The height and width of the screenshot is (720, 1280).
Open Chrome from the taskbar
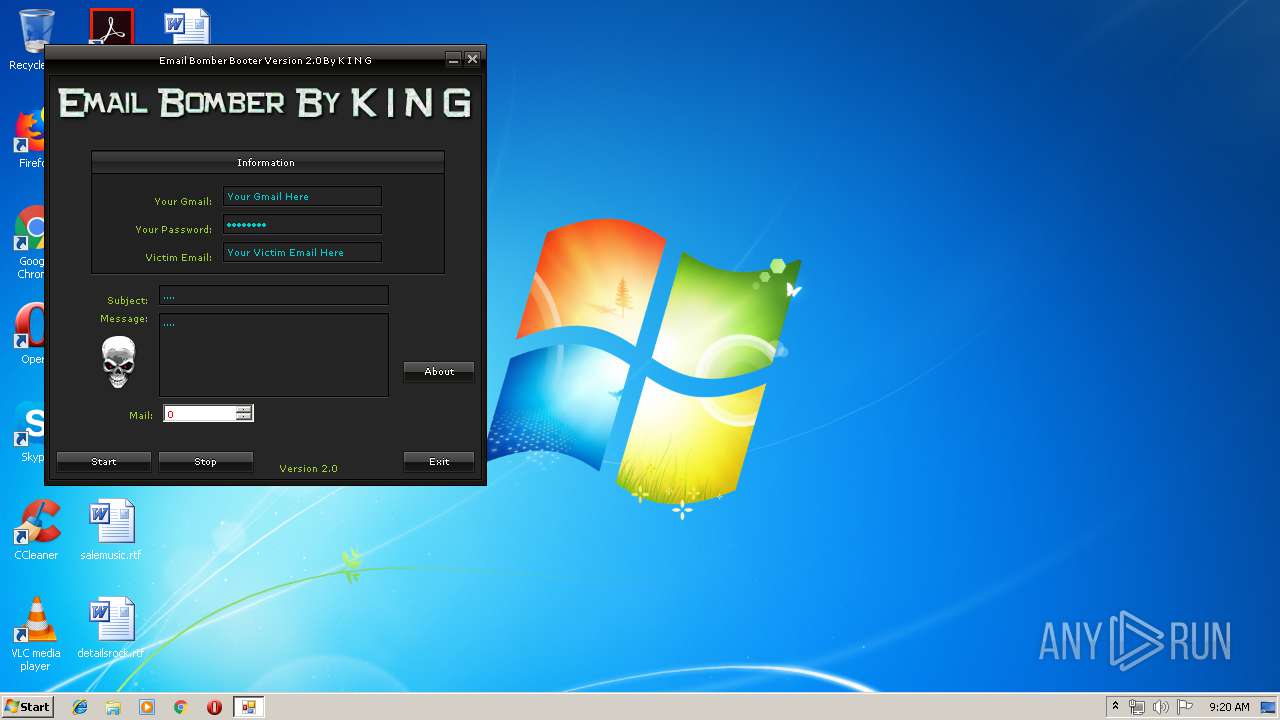click(x=181, y=707)
